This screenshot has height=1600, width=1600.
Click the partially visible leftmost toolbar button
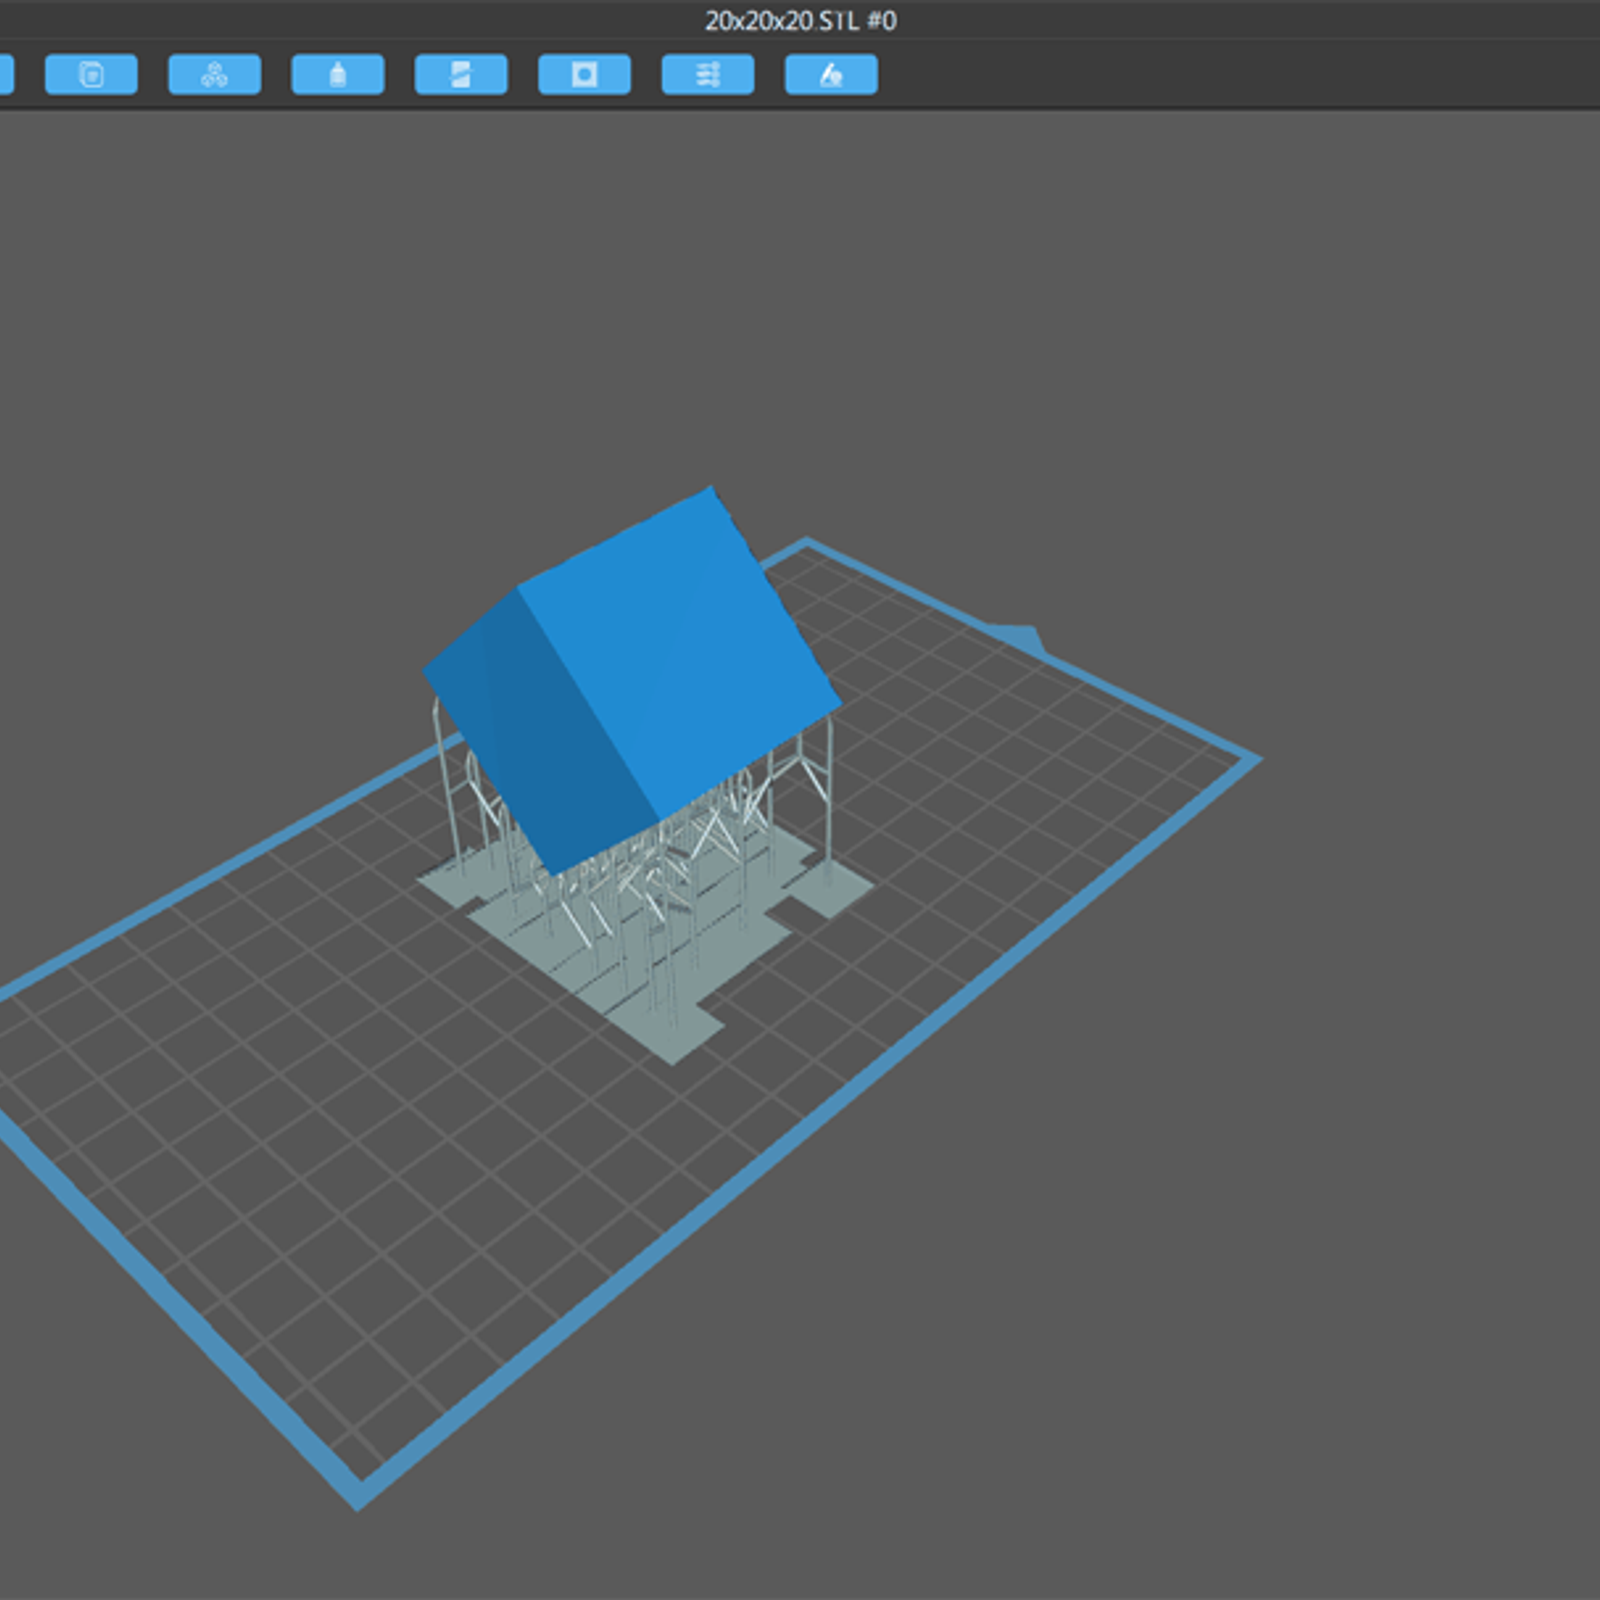pos(5,75)
